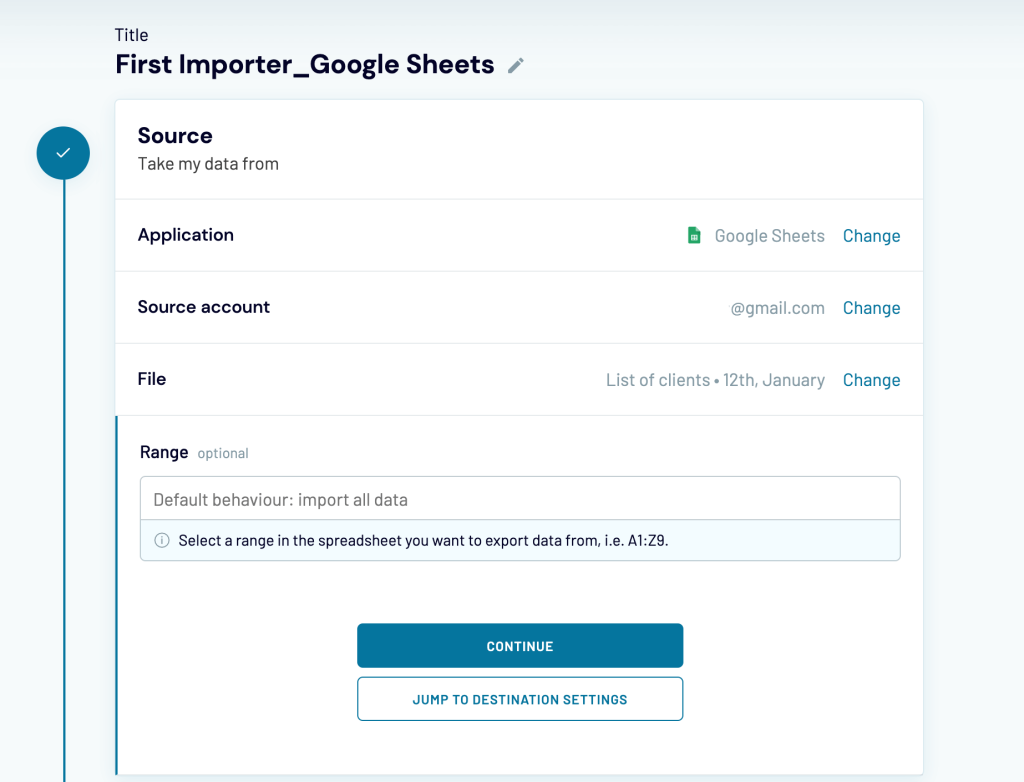The width and height of the screenshot is (1024, 782).
Task: Jump to destination settings
Action: [519, 698]
